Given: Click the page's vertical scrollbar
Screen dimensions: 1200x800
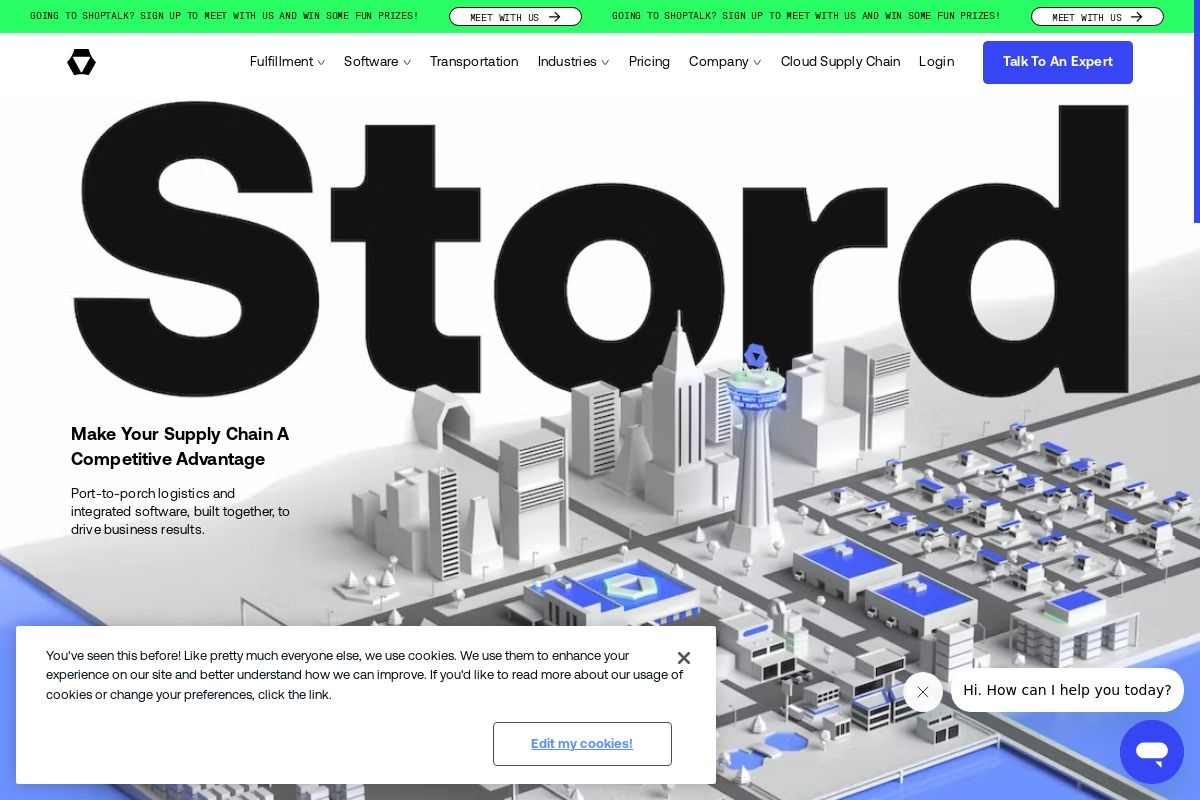Looking at the screenshot, I should (x=1197, y=111).
